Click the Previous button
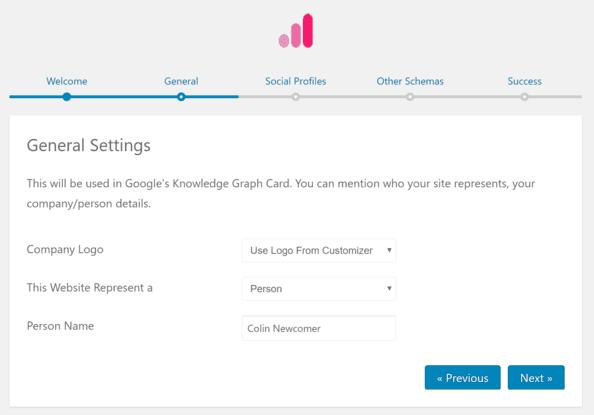This screenshot has width=594, height=415. point(463,377)
